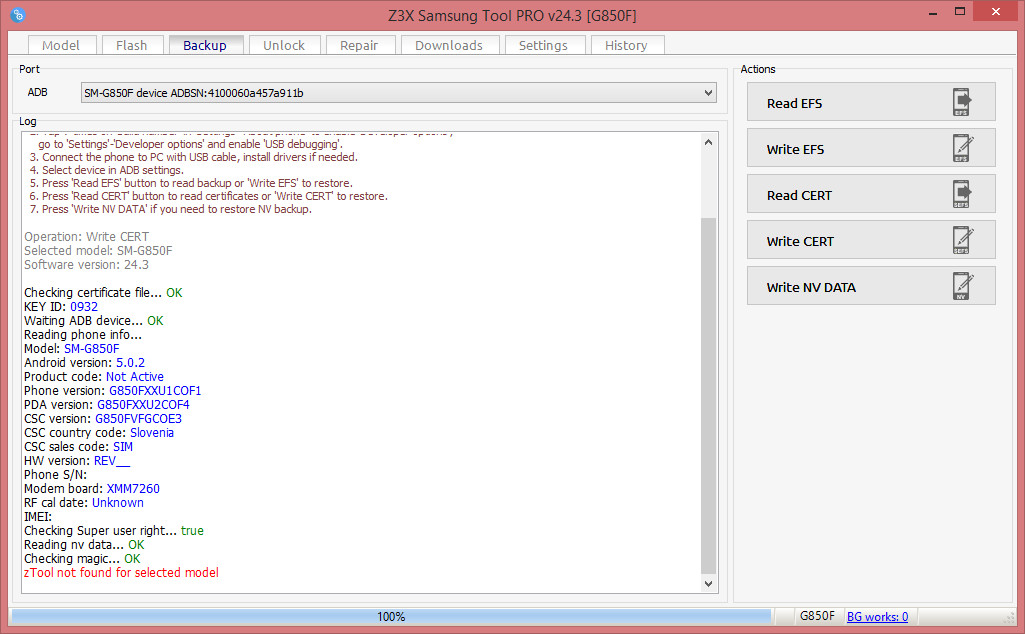This screenshot has width=1025, height=634.
Task: Click the G850F status bar entry
Action: [x=817, y=616]
